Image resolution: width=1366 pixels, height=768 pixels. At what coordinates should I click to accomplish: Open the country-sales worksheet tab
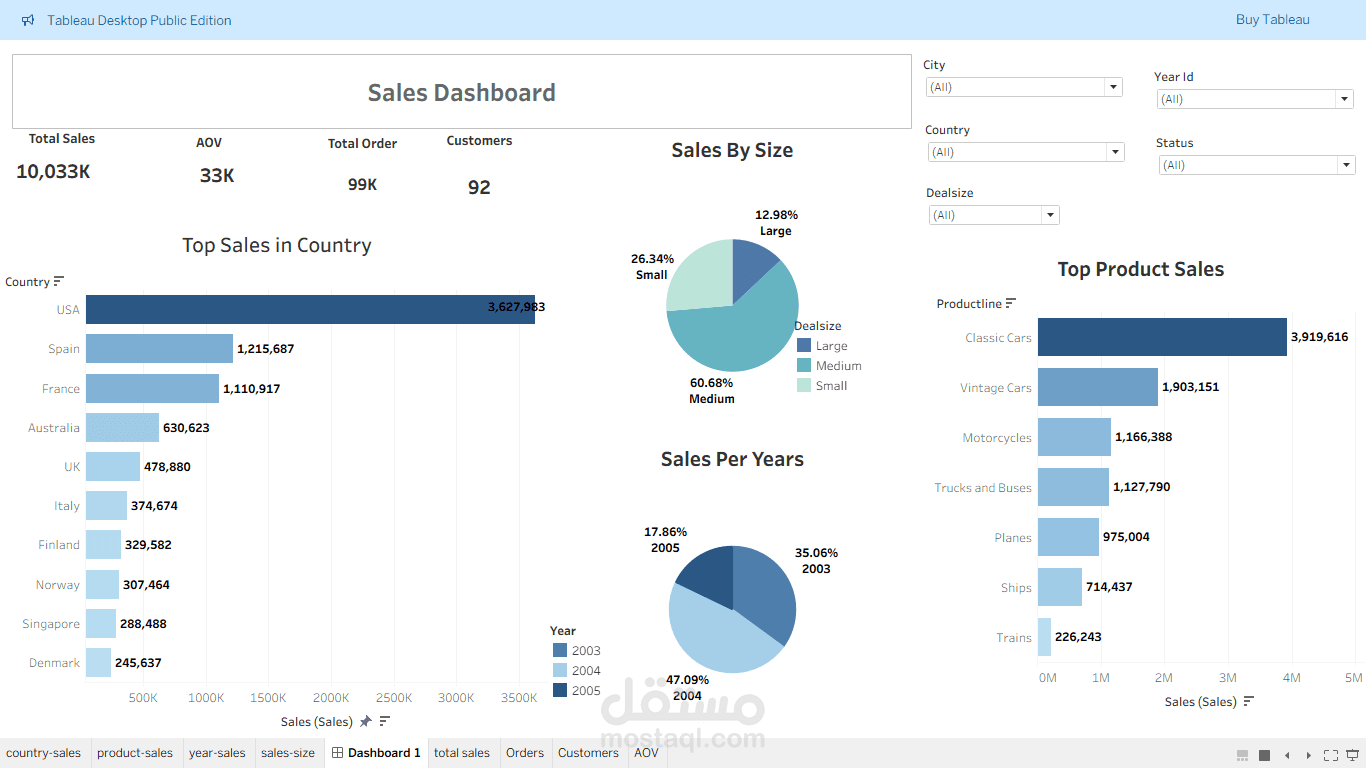pos(44,753)
